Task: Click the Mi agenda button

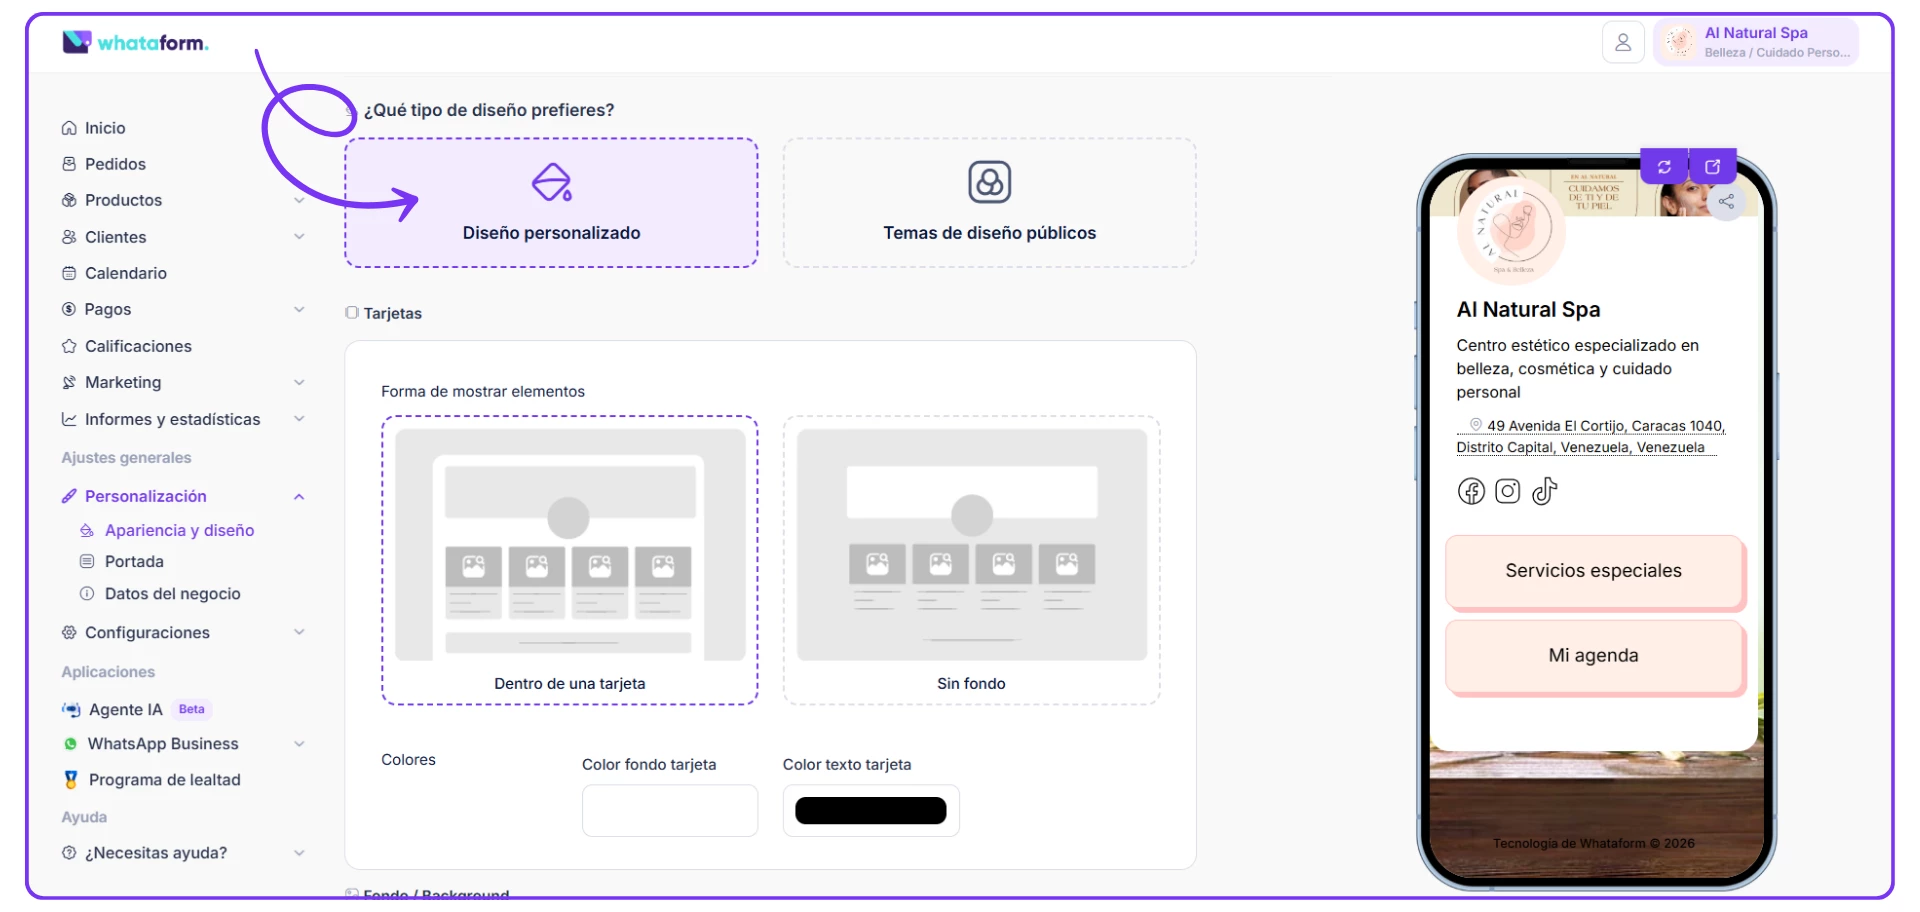Action: pos(1593,656)
